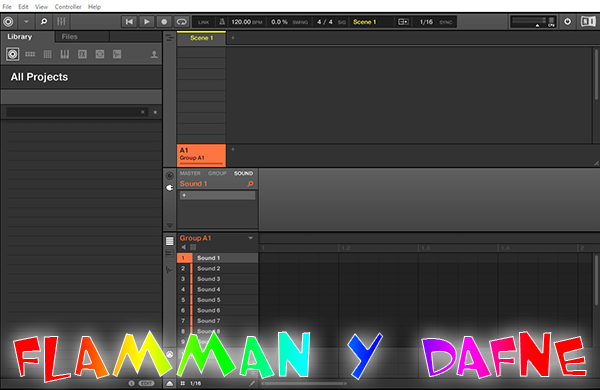Add a plug-in via the plus slot

tap(217, 196)
